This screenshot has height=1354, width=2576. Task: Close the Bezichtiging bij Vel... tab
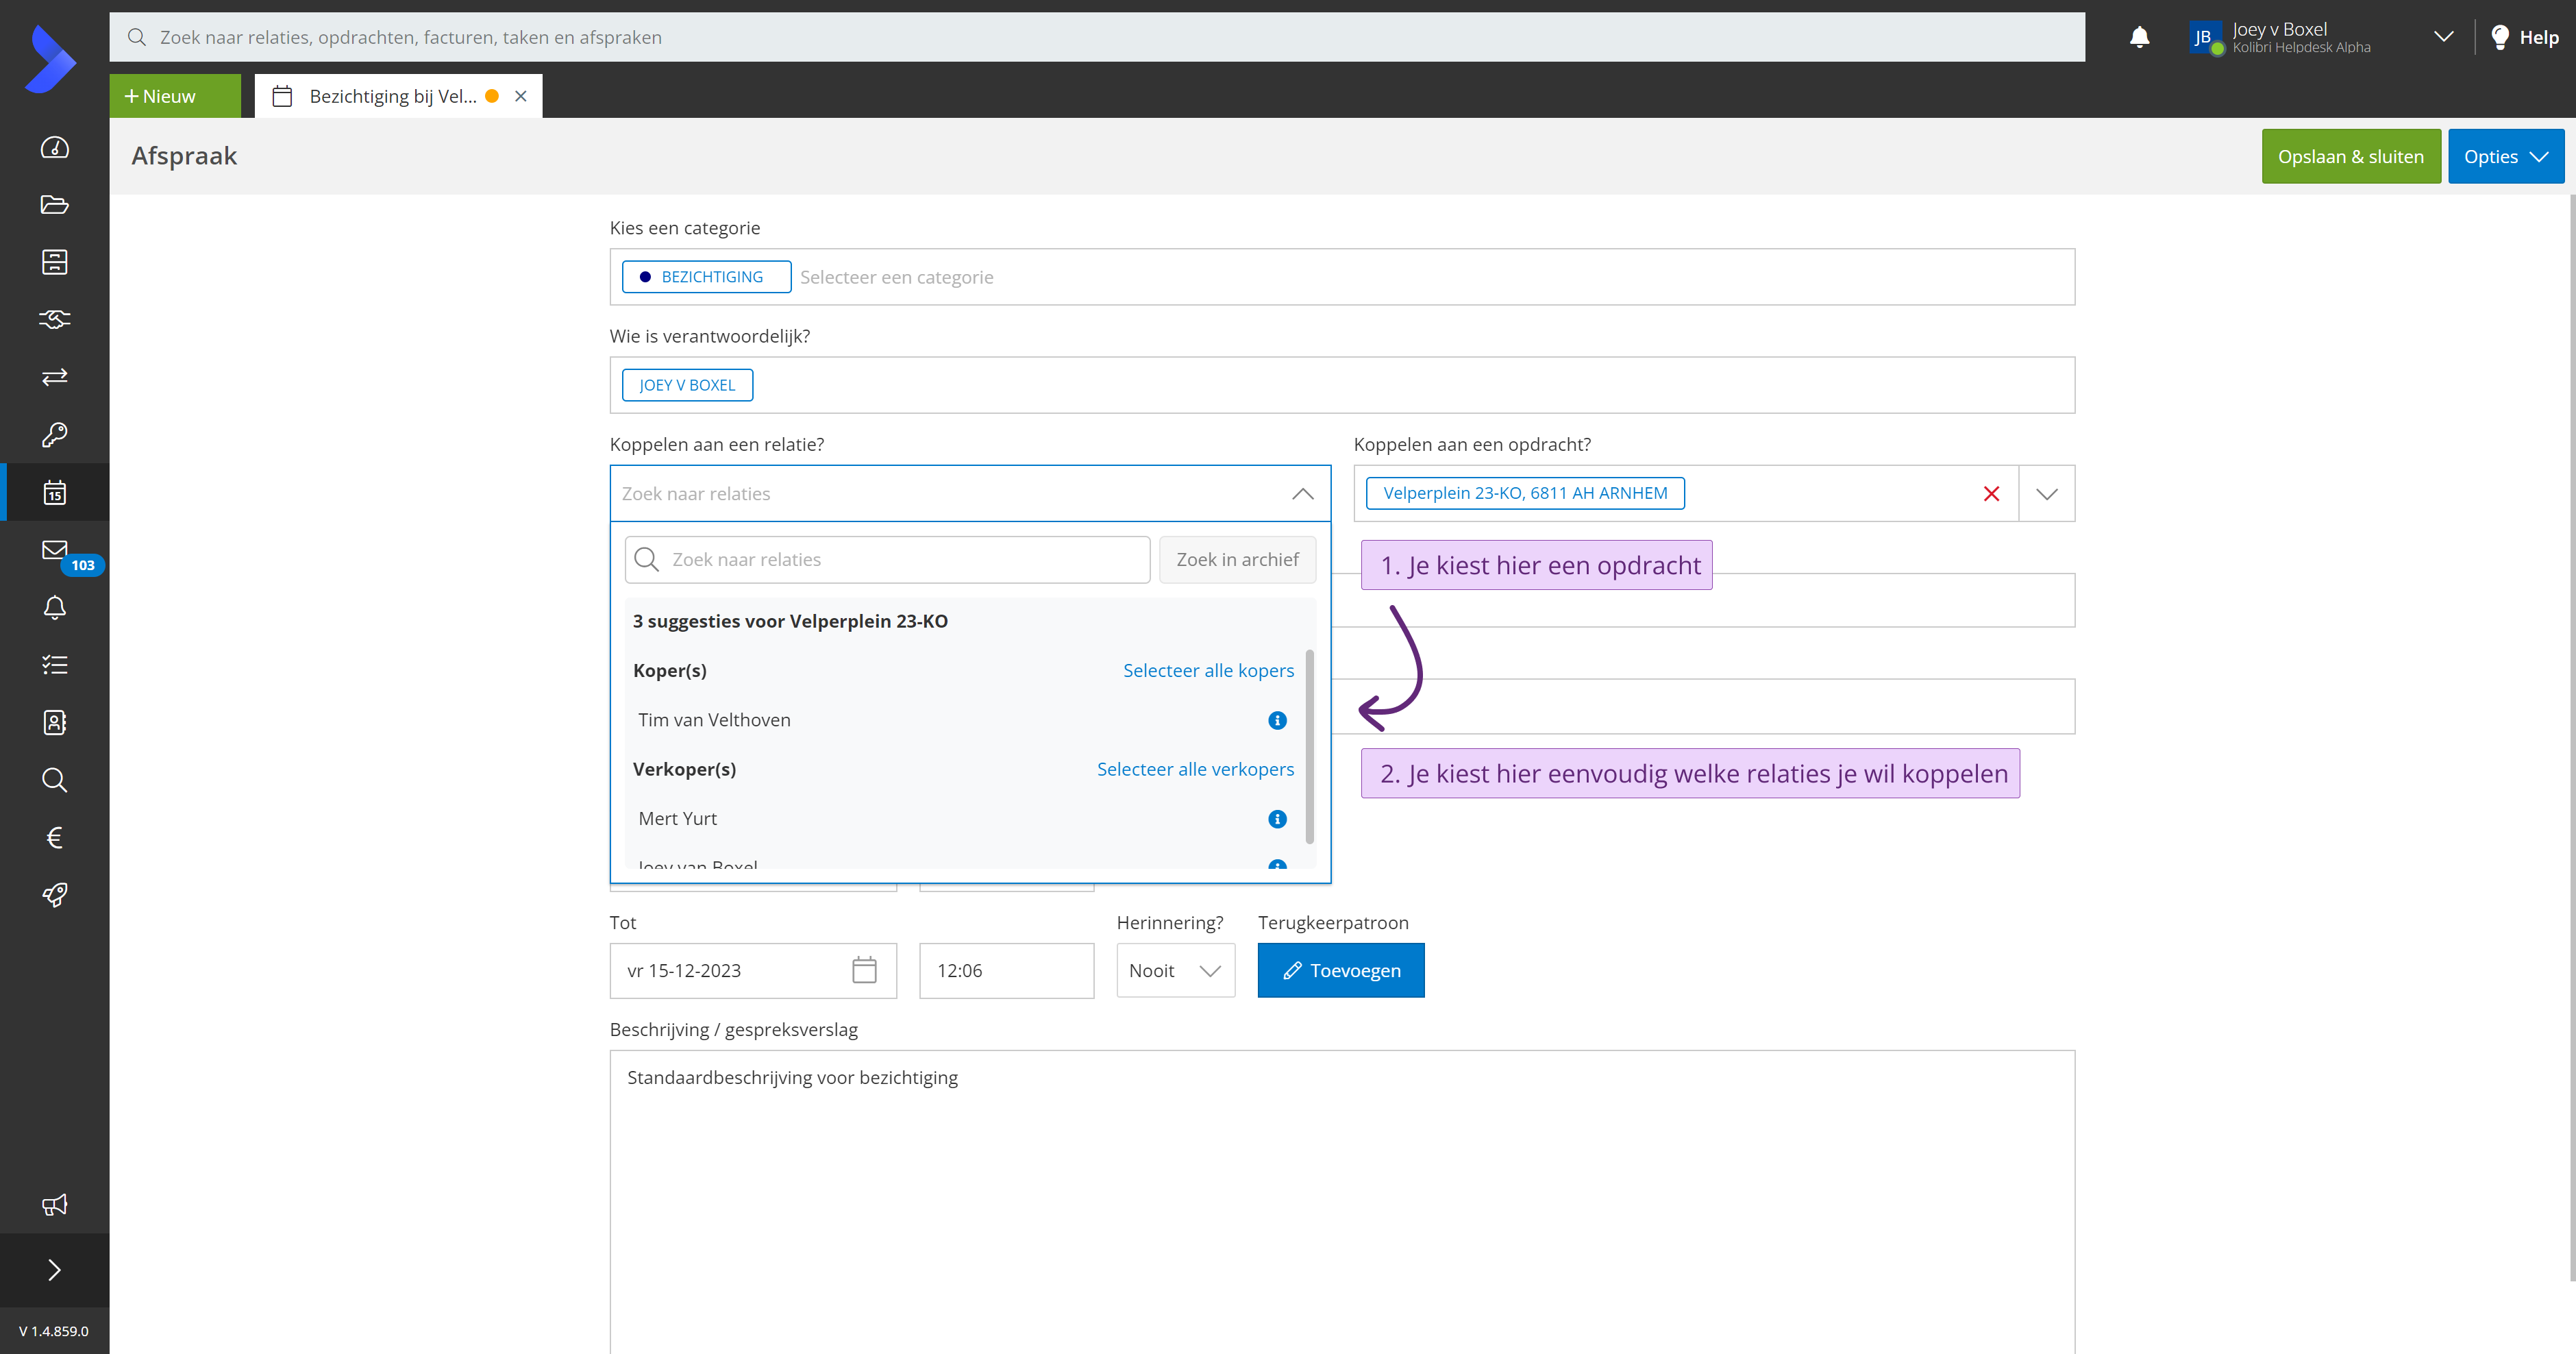pos(521,96)
